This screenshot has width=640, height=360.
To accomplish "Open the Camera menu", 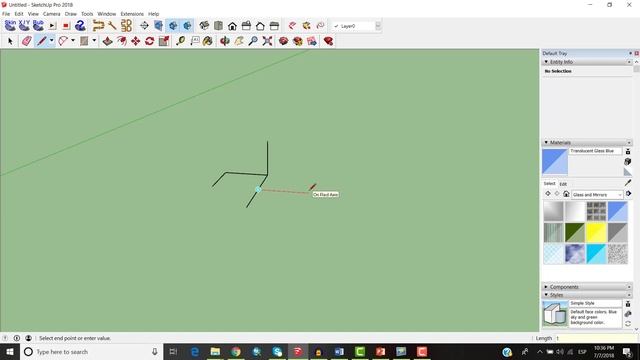I will [x=51, y=14].
